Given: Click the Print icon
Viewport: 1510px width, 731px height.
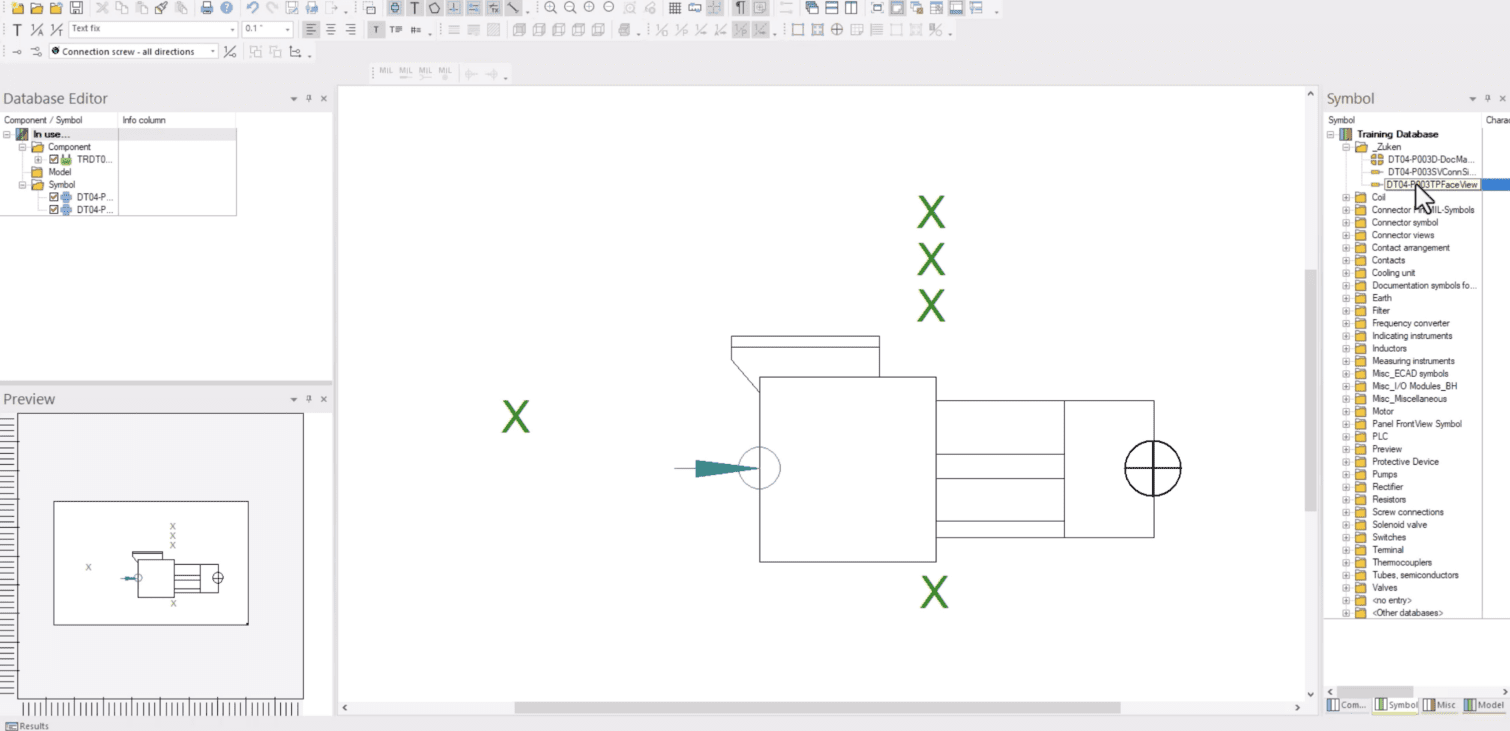Looking at the screenshot, I should point(207,8).
